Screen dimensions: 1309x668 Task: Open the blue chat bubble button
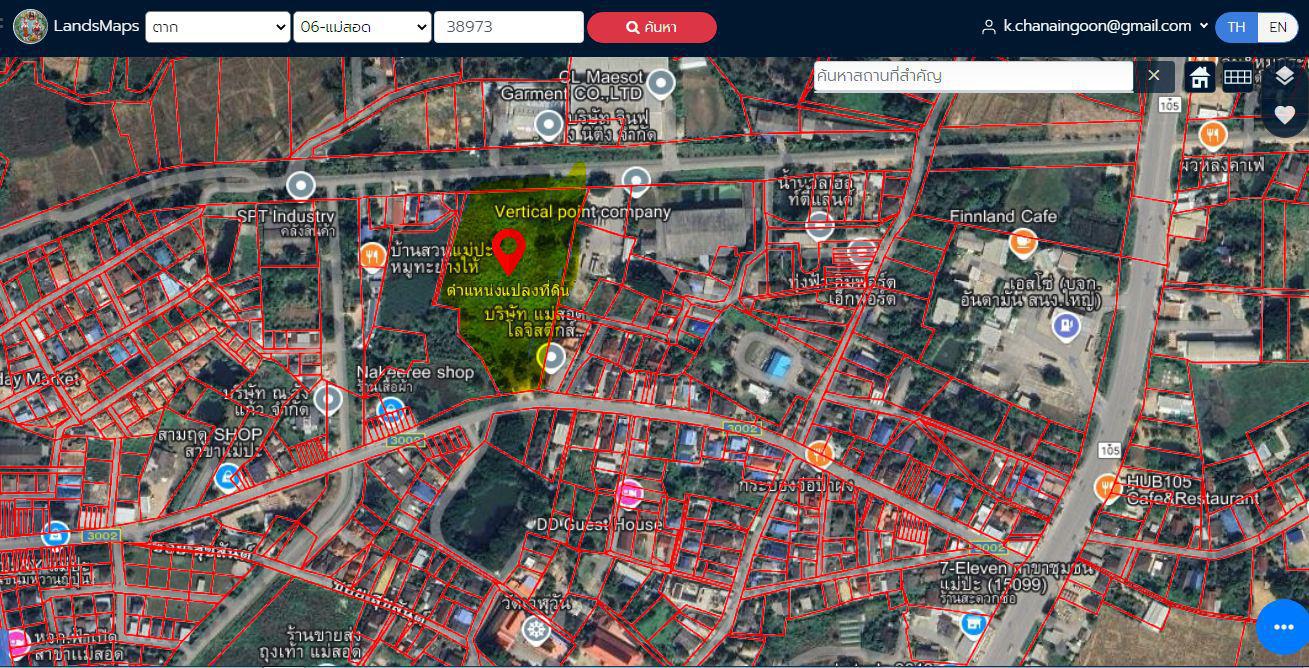pyautogui.click(x=1284, y=627)
